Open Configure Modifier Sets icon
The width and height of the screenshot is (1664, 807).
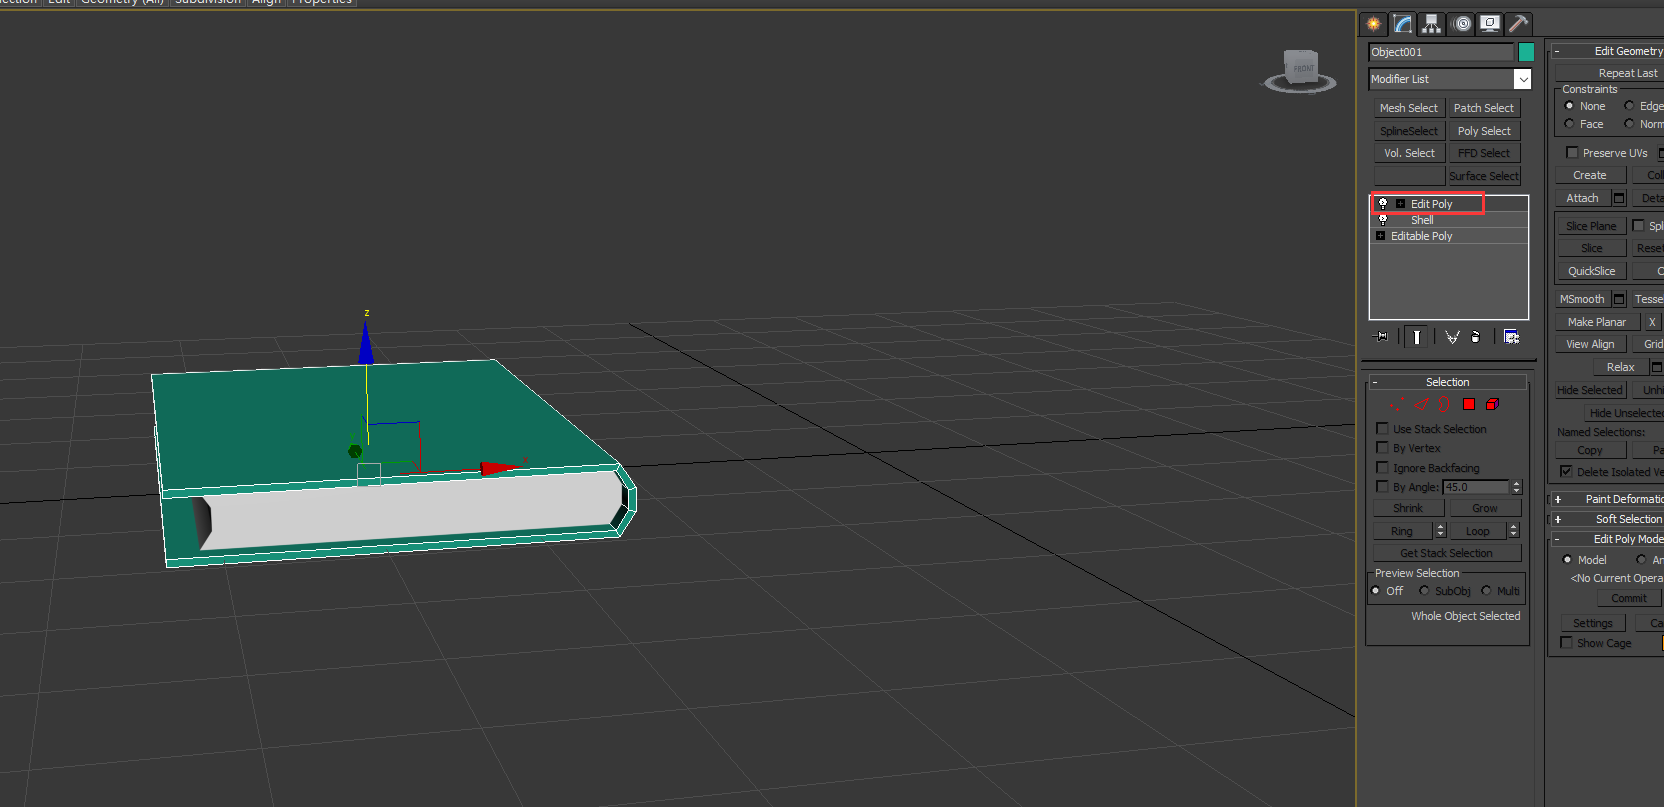[1511, 337]
